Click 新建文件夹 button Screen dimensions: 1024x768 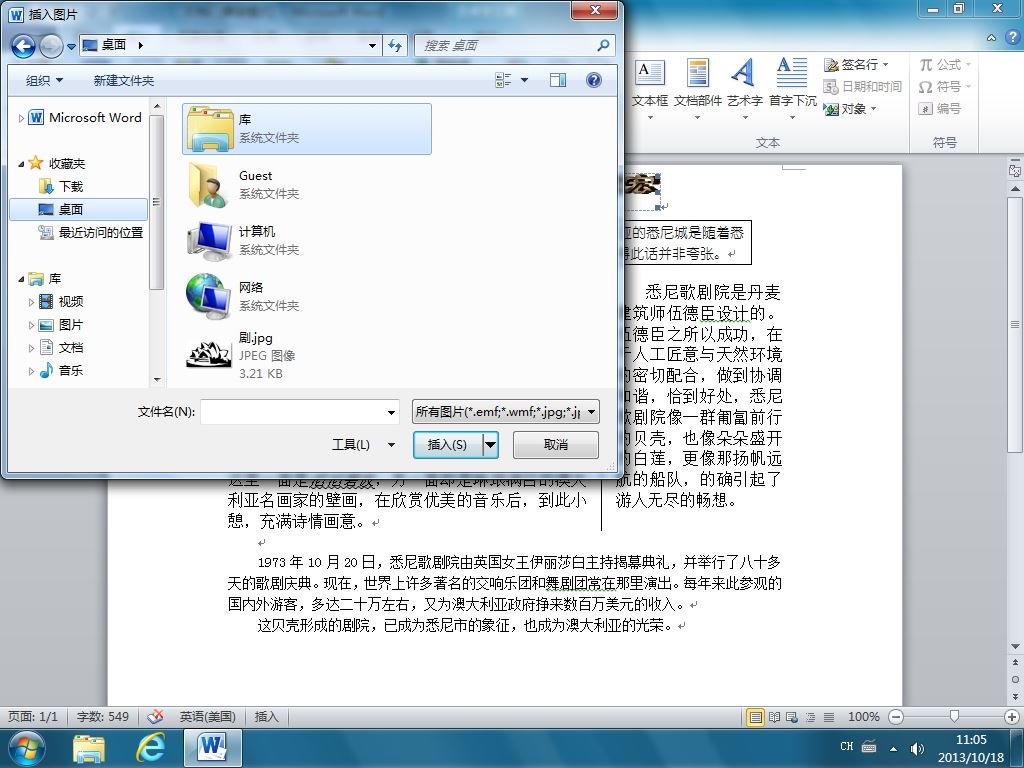click(x=123, y=80)
